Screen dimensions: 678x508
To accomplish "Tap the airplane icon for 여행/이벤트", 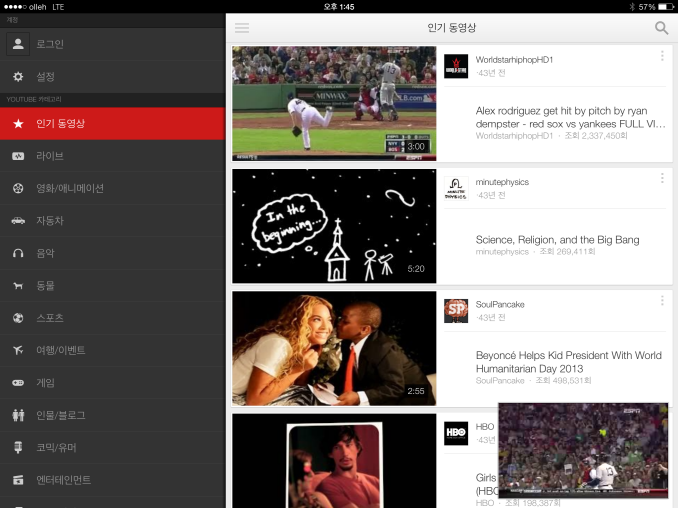I will point(18,350).
